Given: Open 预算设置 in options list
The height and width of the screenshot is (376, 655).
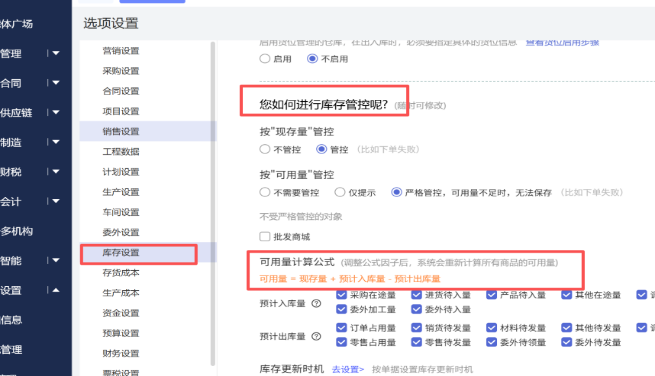Looking at the screenshot, I should point(121,333).
